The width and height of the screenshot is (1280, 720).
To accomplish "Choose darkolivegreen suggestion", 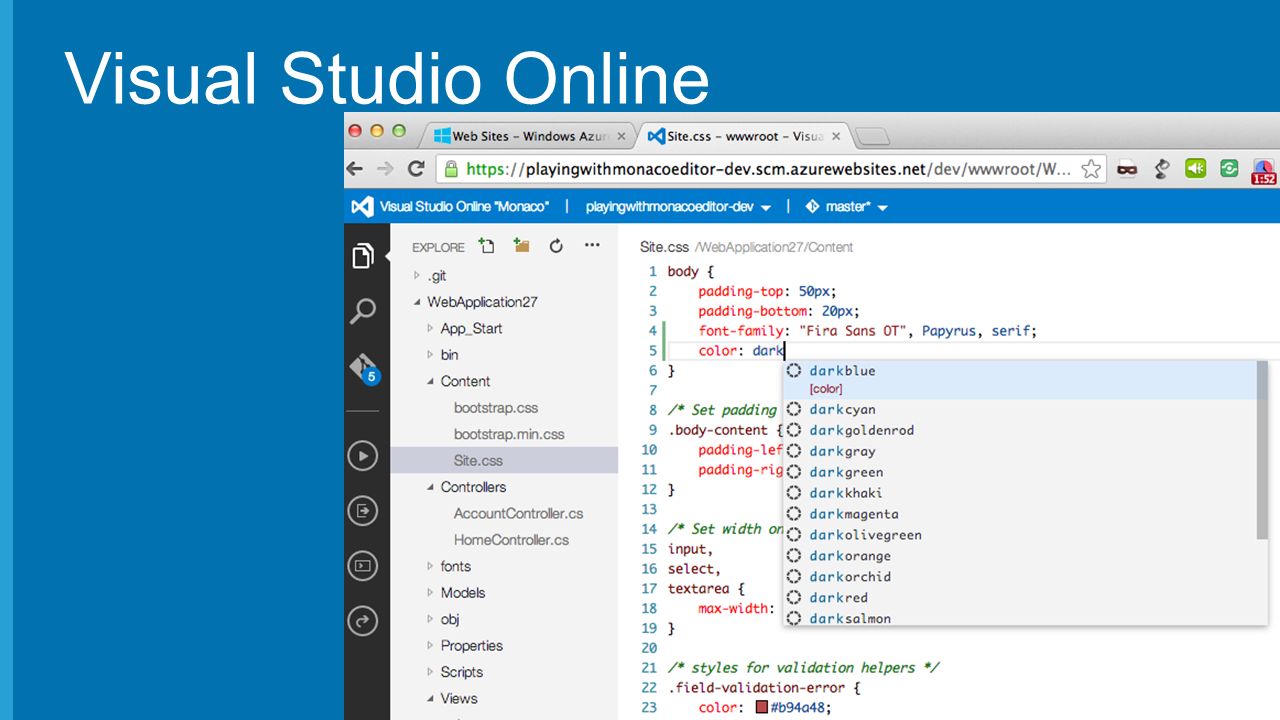I will pyautogui.click(x=1019, y=535).
